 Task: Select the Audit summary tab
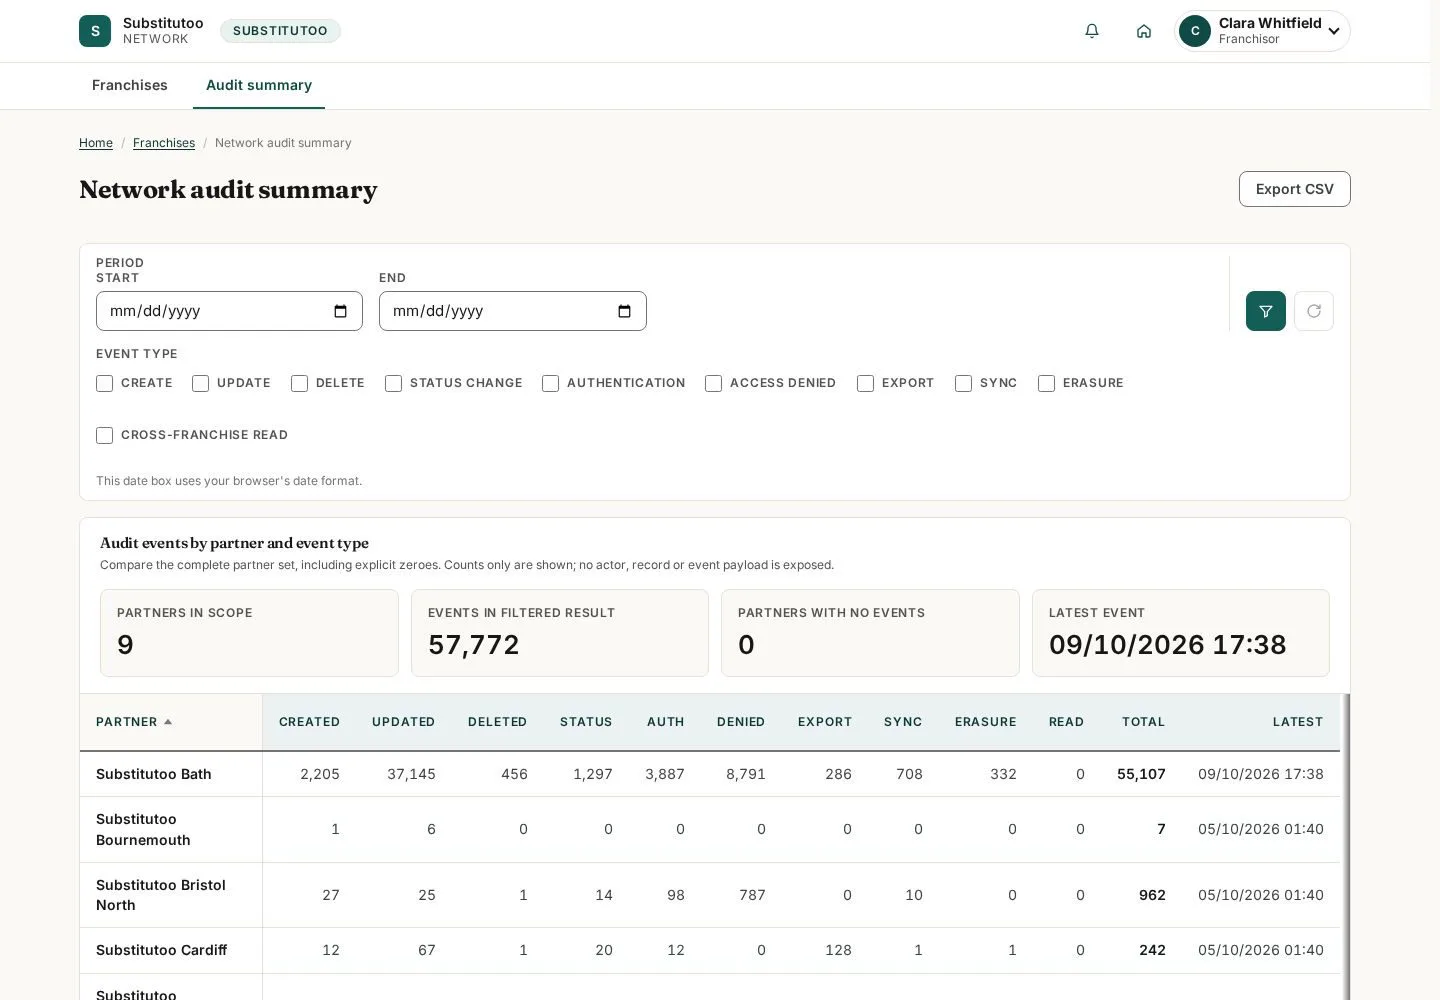point(259,85)
